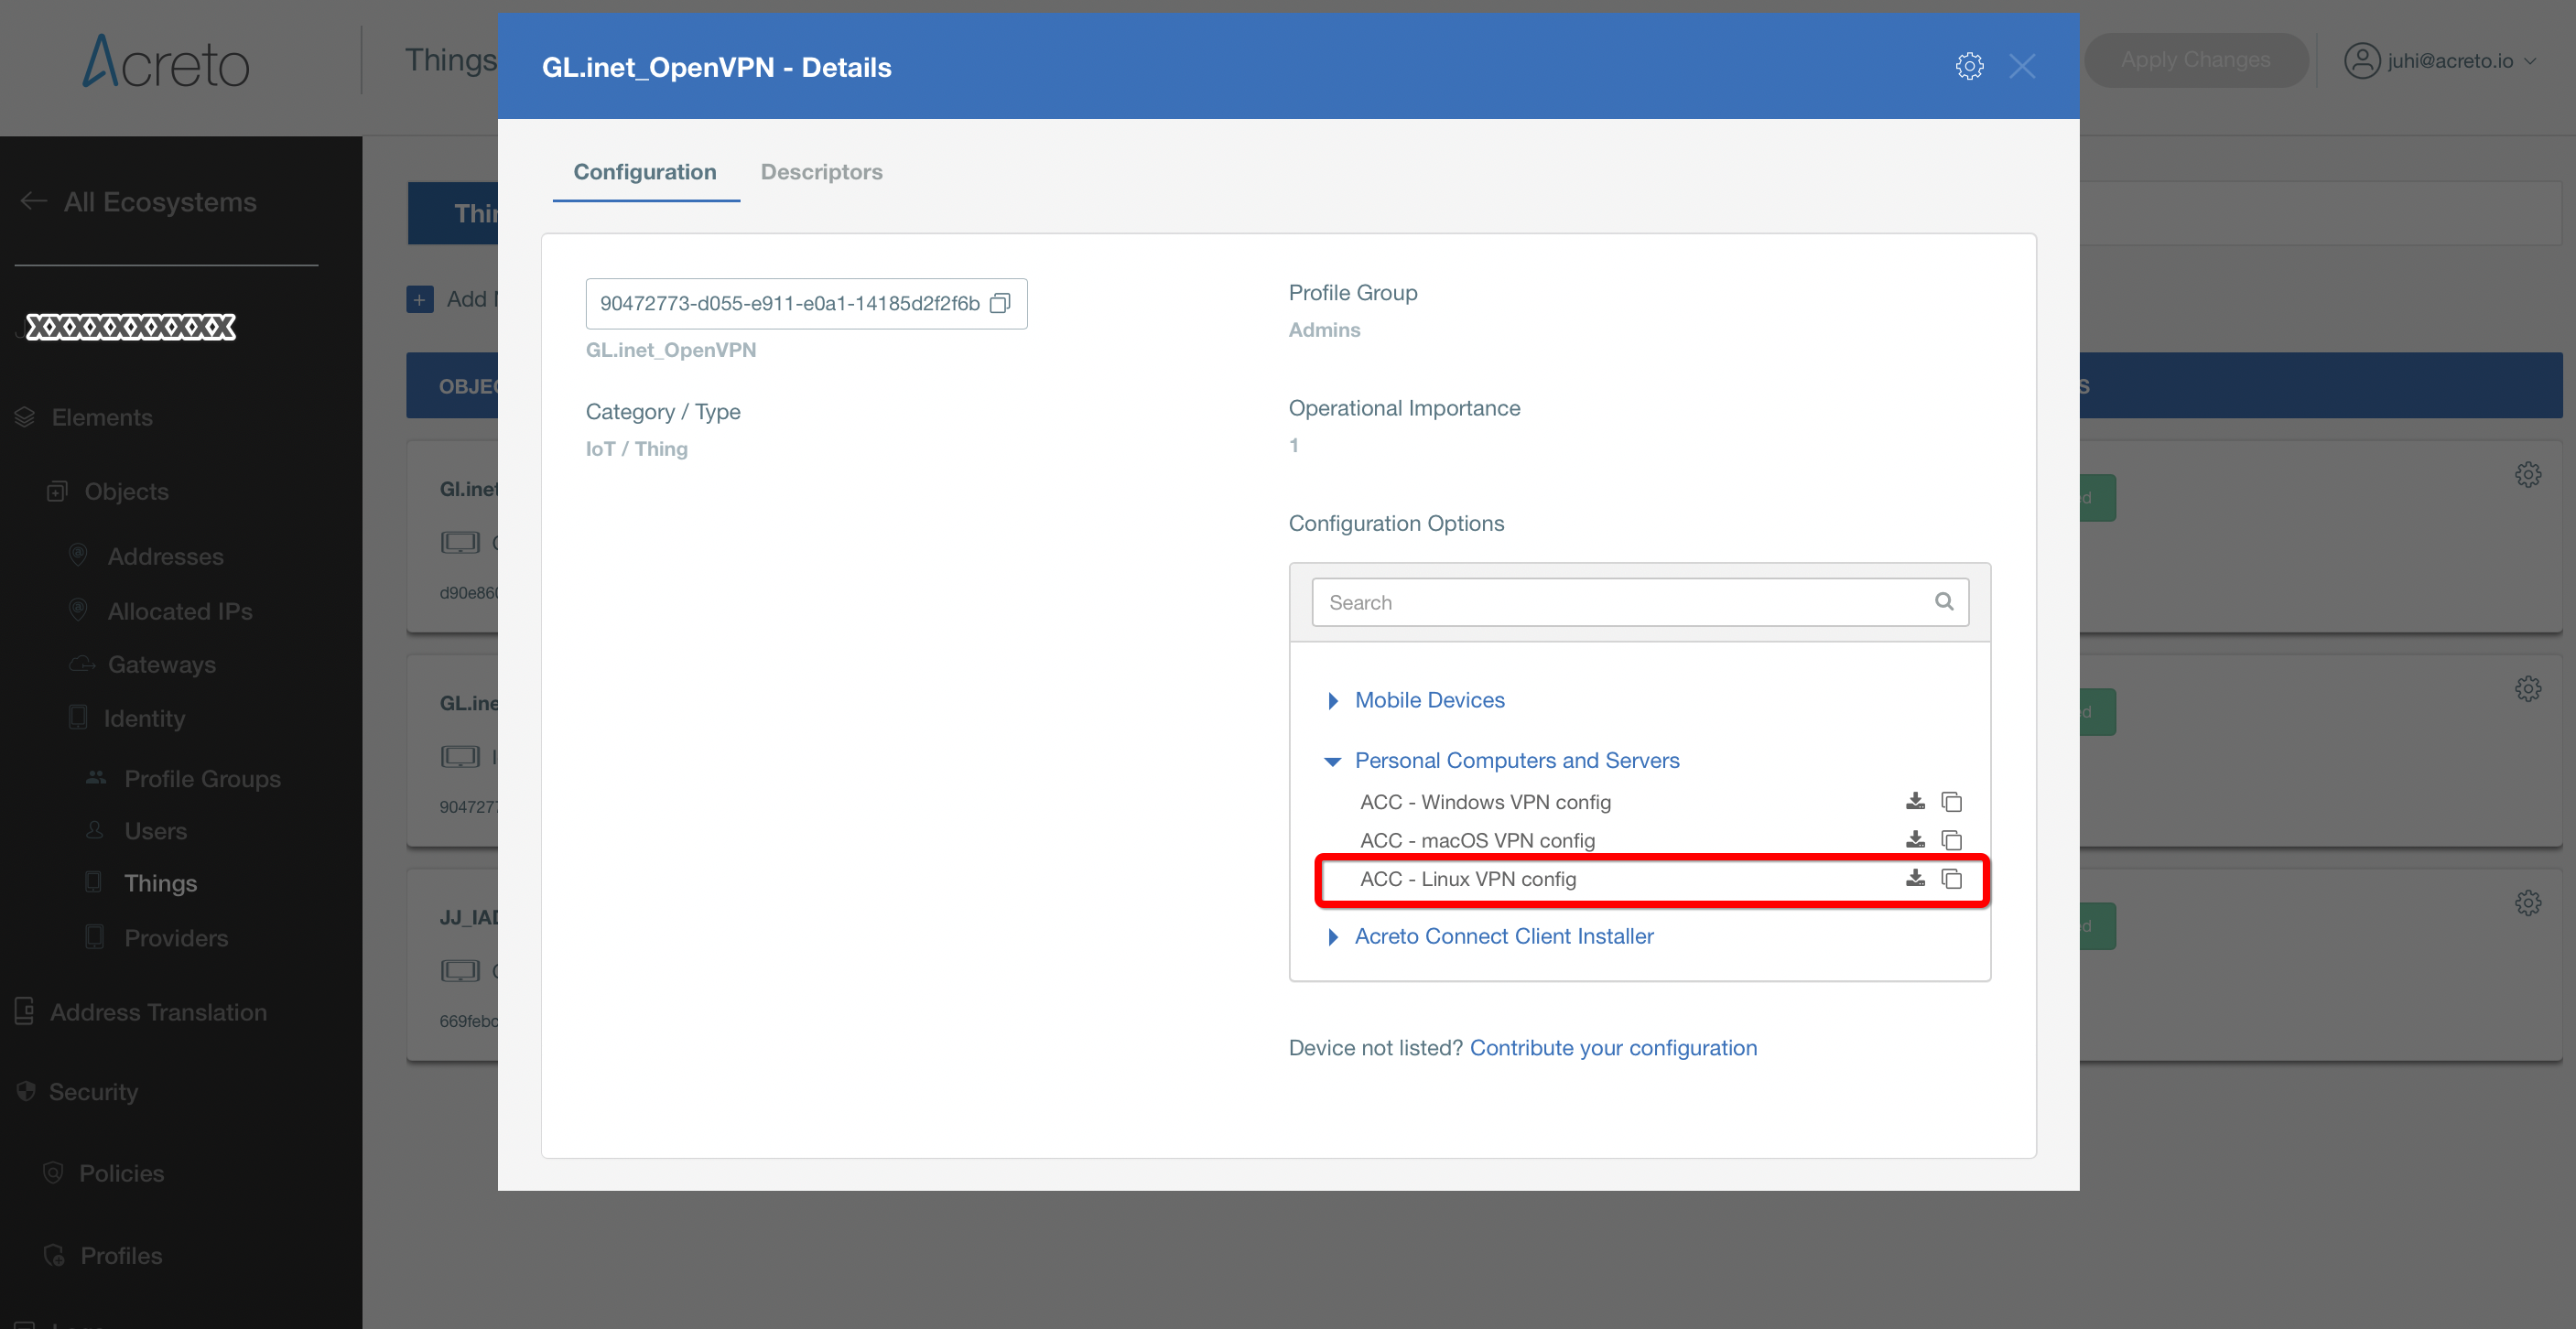The height and width of the screenshot is (1329, 2576).
Task: Click the object UUID text field
Action: tap(806, 303)
